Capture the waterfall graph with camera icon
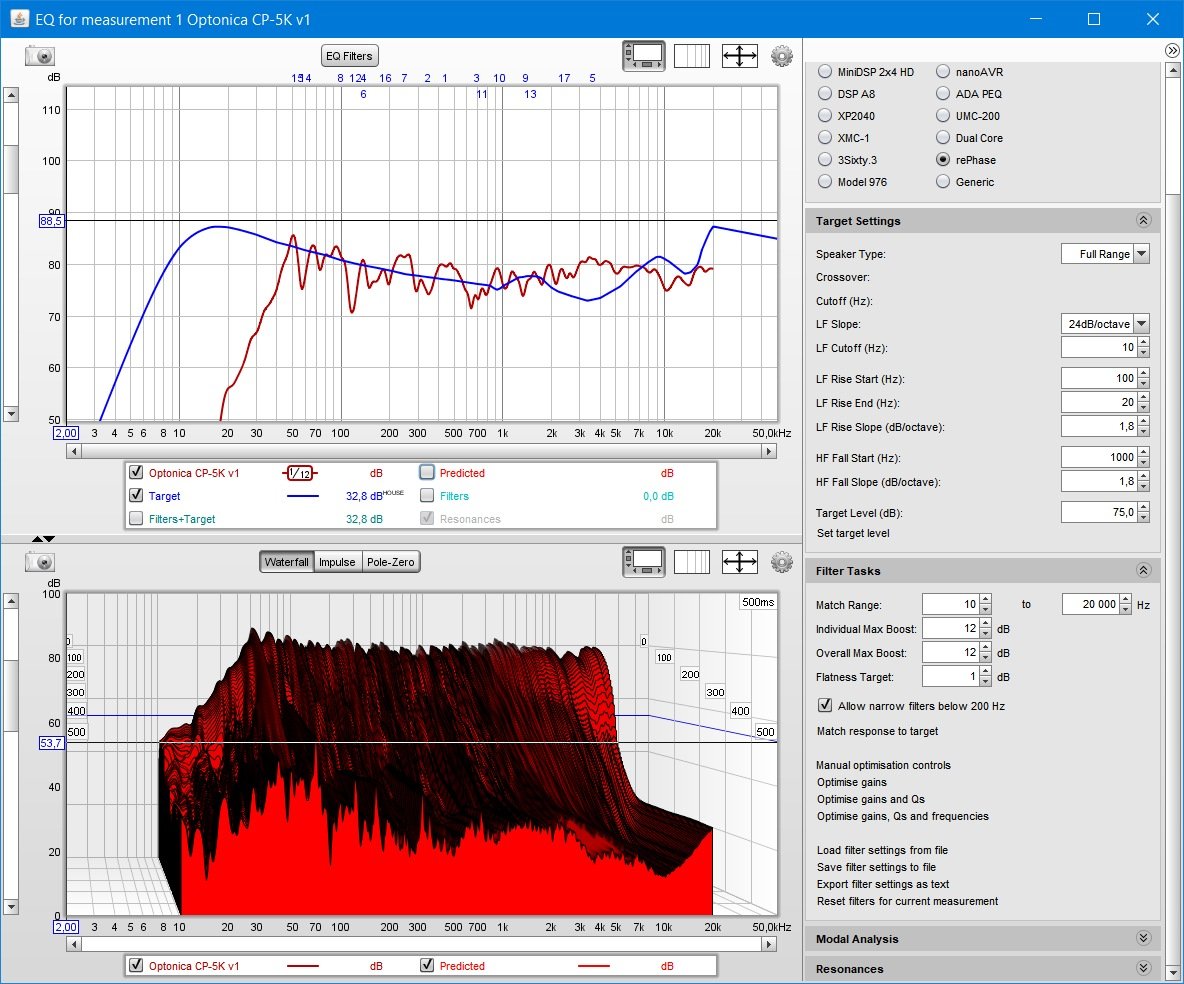 (x=40, y=562)
